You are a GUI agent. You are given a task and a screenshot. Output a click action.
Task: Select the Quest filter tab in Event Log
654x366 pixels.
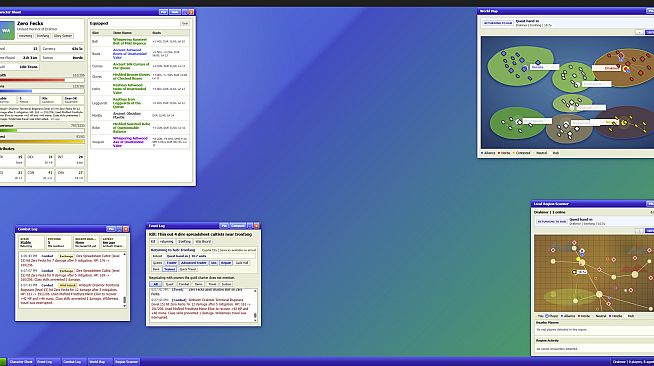point(169,284)
